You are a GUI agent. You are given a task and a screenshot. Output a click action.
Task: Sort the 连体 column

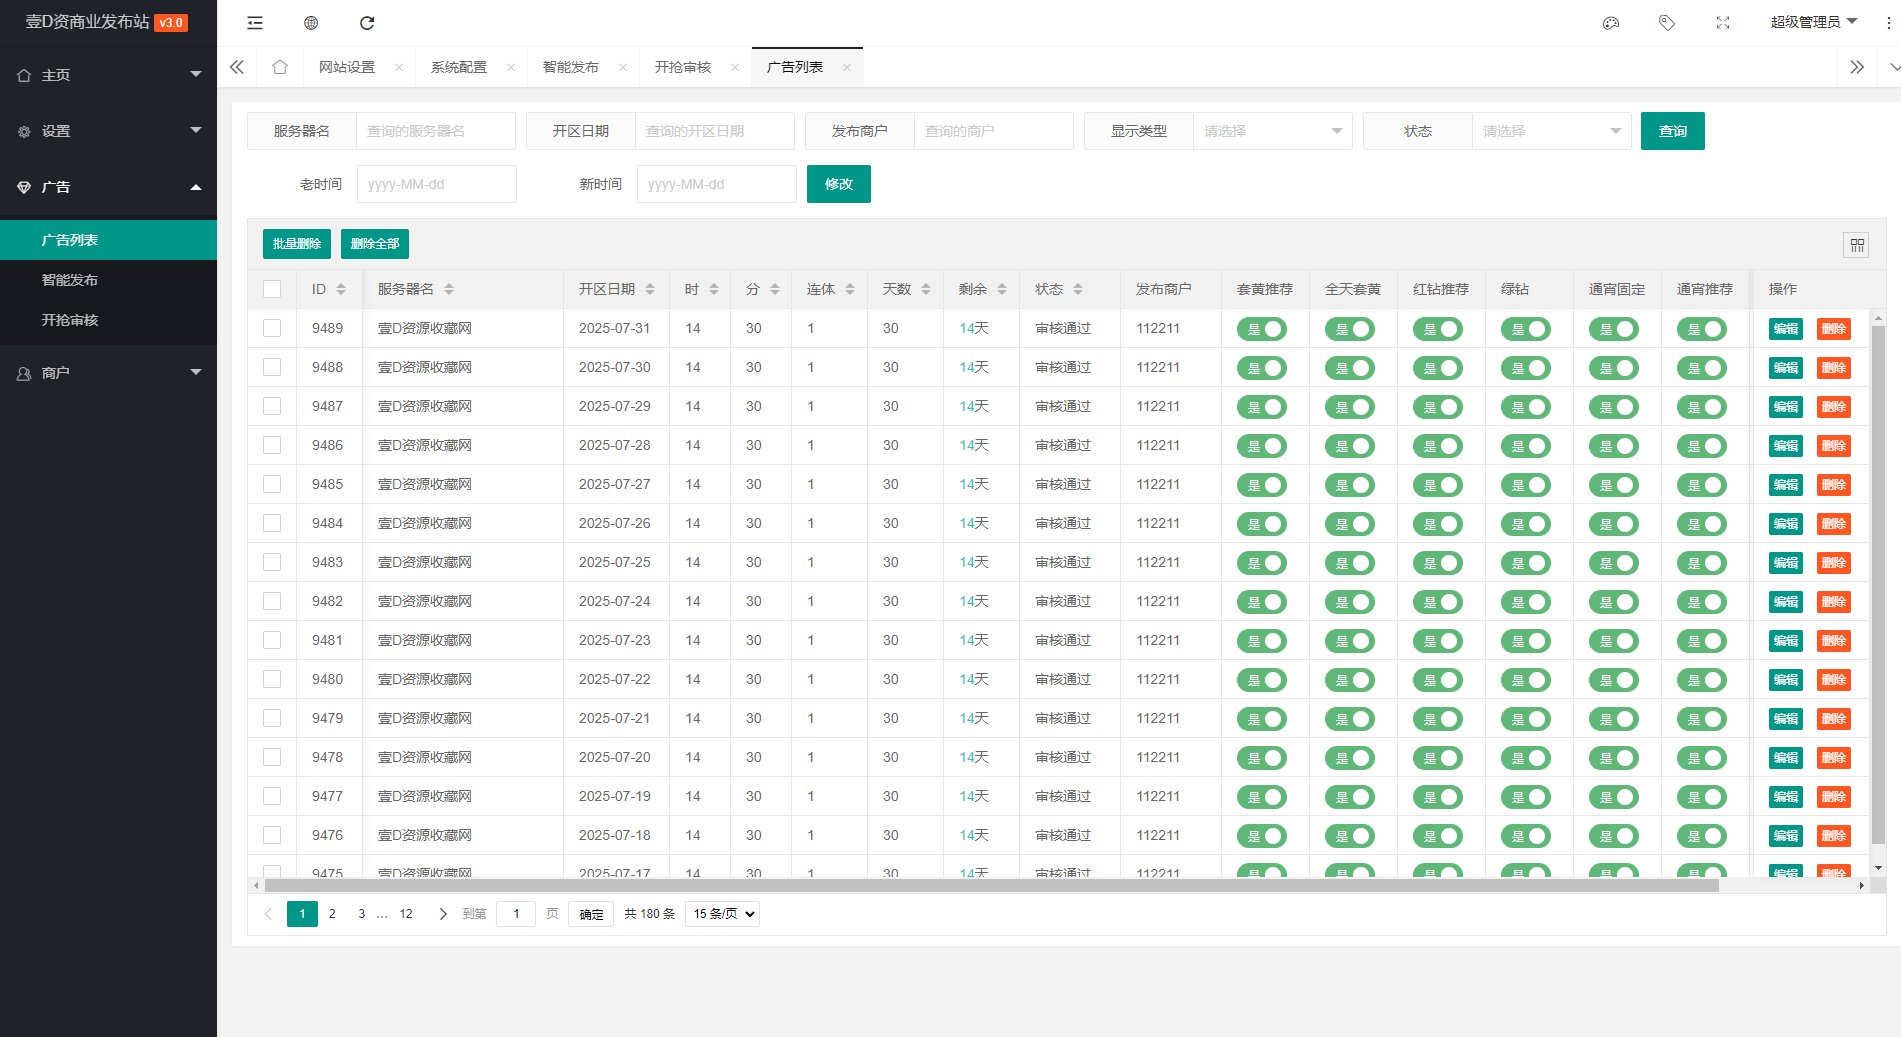pyautogui.click(x=850, y=289)
